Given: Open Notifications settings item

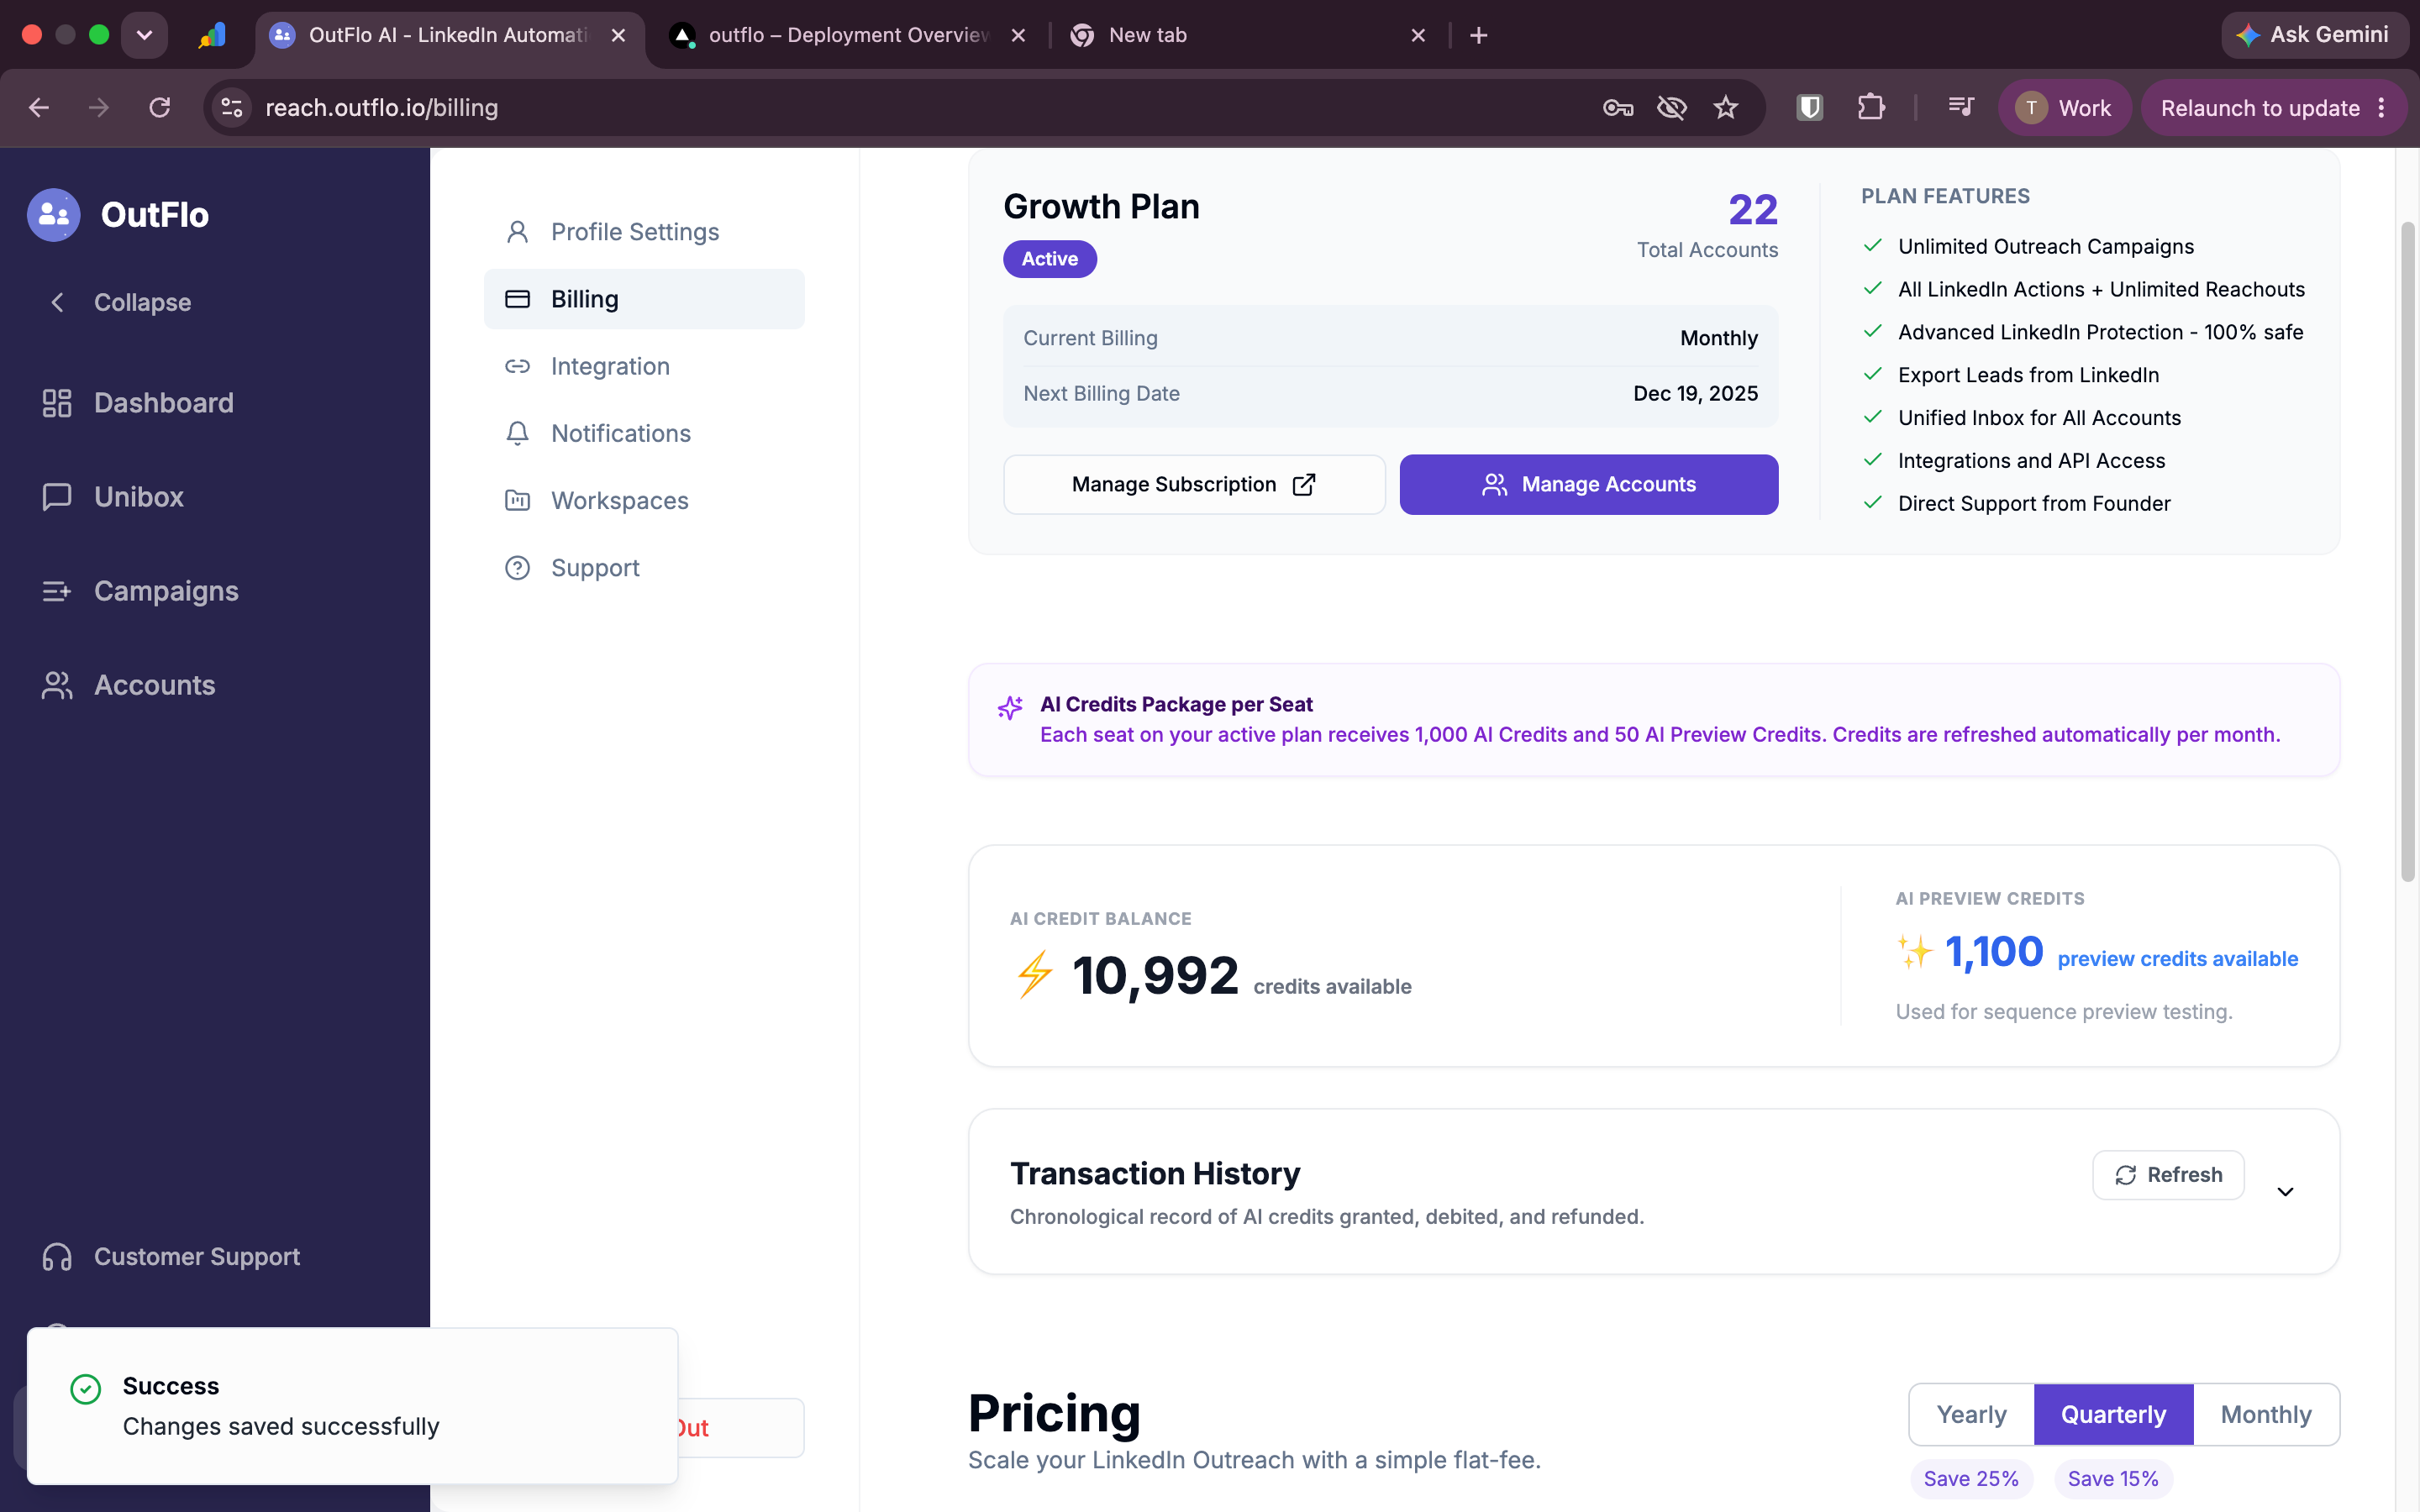Looking at the screenshot, I should coord(644,433).
